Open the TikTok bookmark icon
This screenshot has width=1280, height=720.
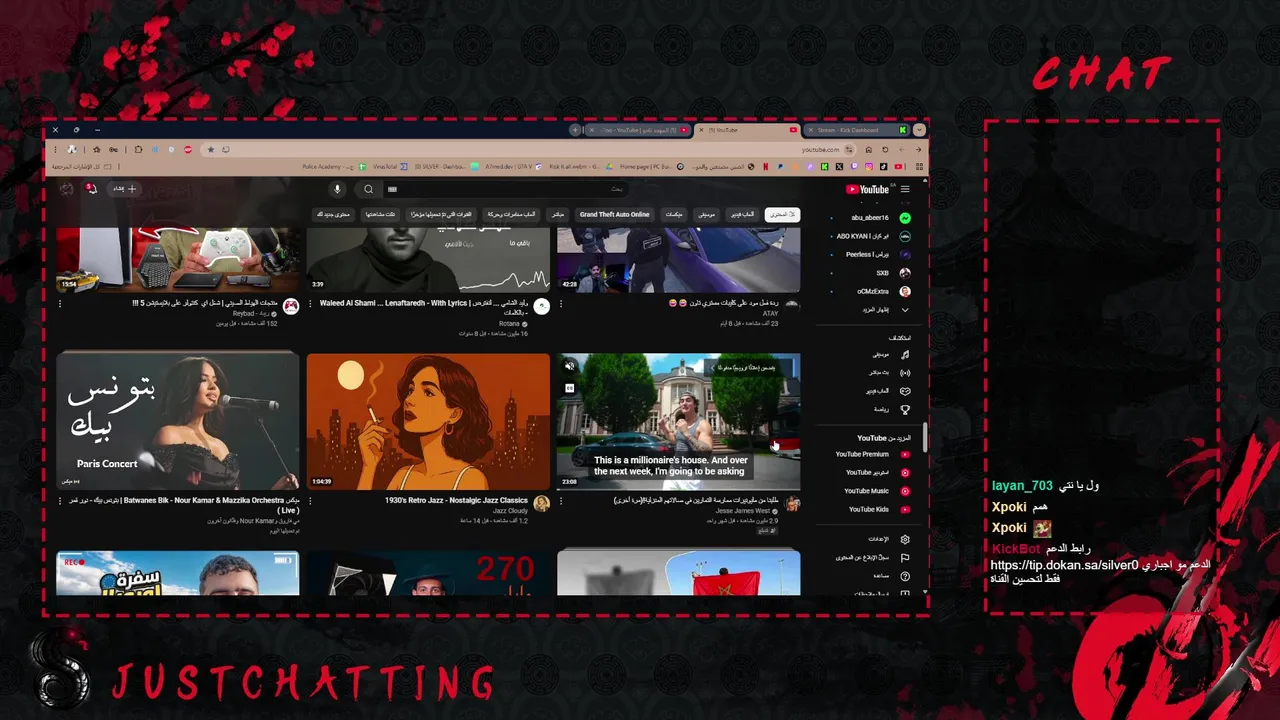pyautogui.click(x=884, y=167)
